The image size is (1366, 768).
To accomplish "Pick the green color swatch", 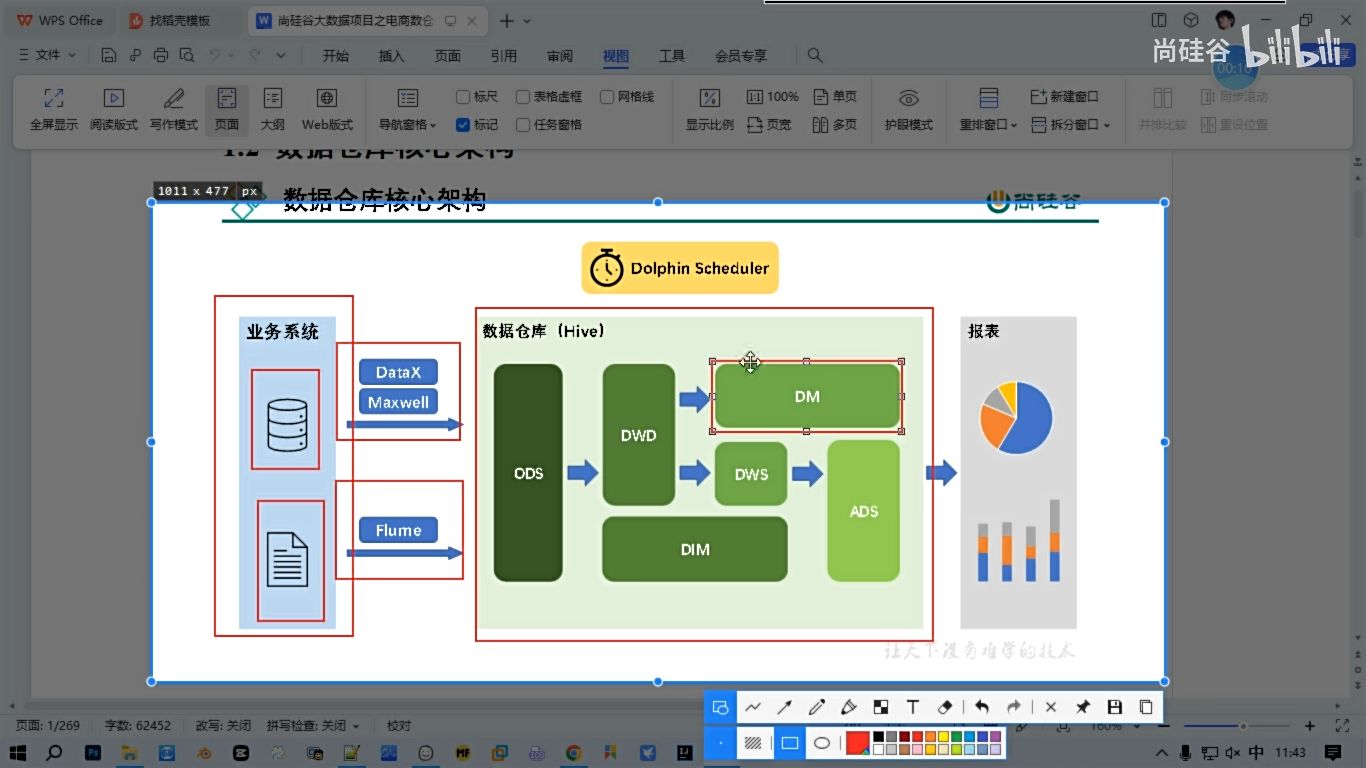I will (x=956, y=737).
